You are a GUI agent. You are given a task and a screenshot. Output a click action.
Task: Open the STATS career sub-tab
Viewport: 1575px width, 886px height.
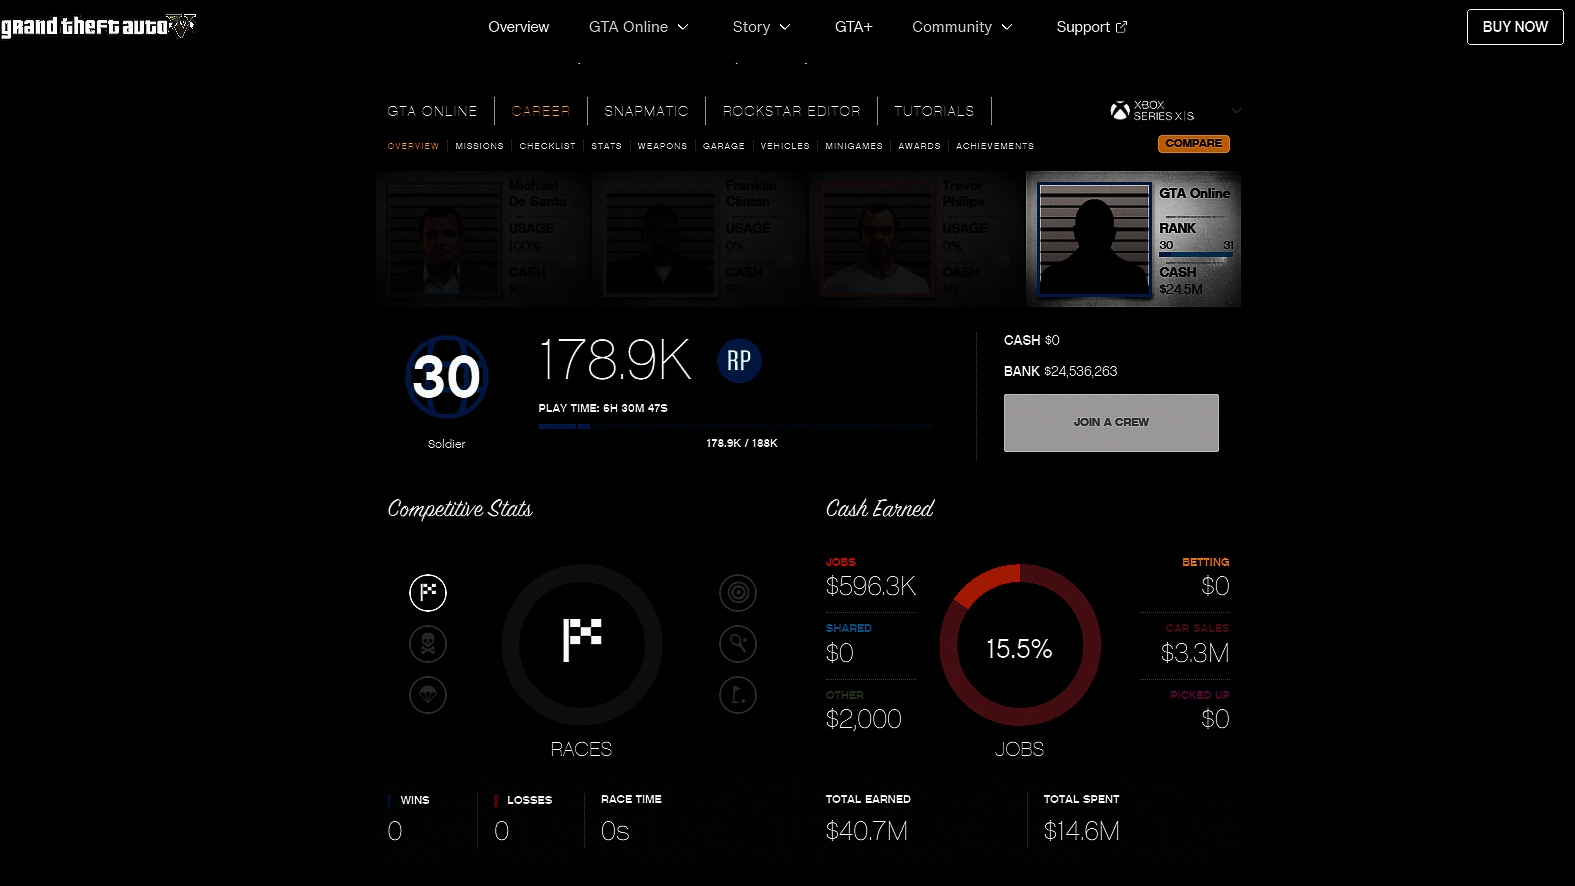606,146
